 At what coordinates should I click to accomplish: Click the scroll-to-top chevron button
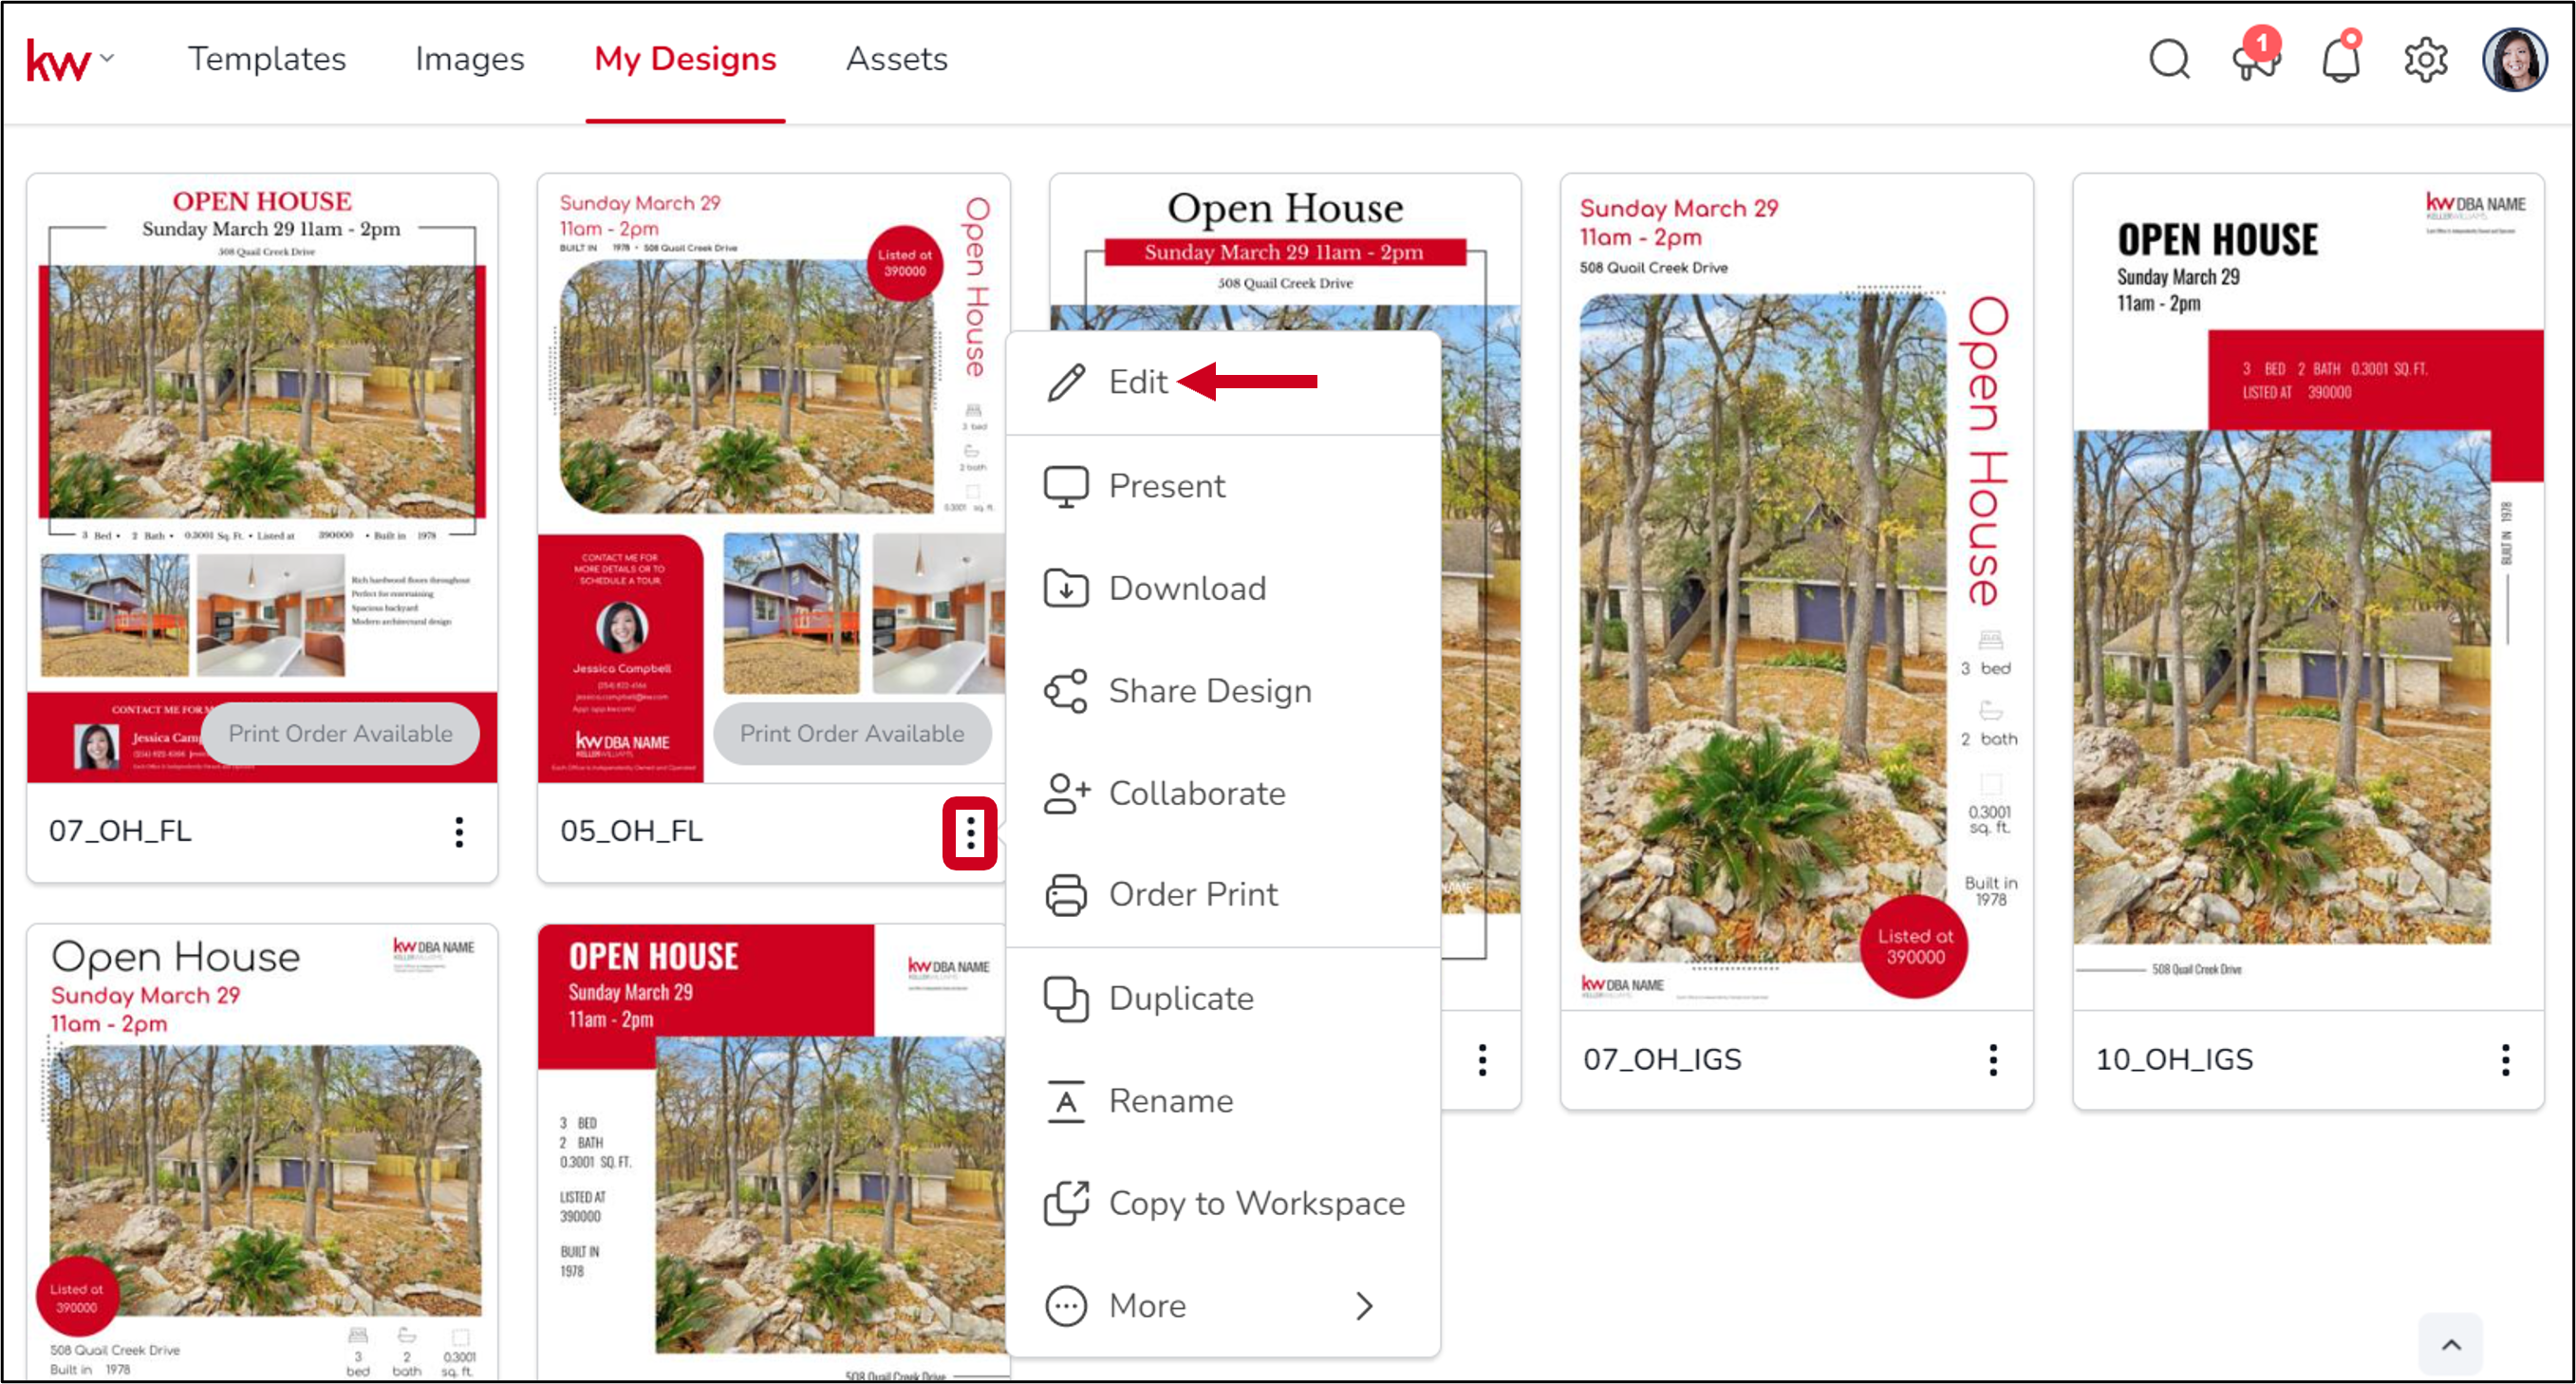[x=2451, y=1344]
